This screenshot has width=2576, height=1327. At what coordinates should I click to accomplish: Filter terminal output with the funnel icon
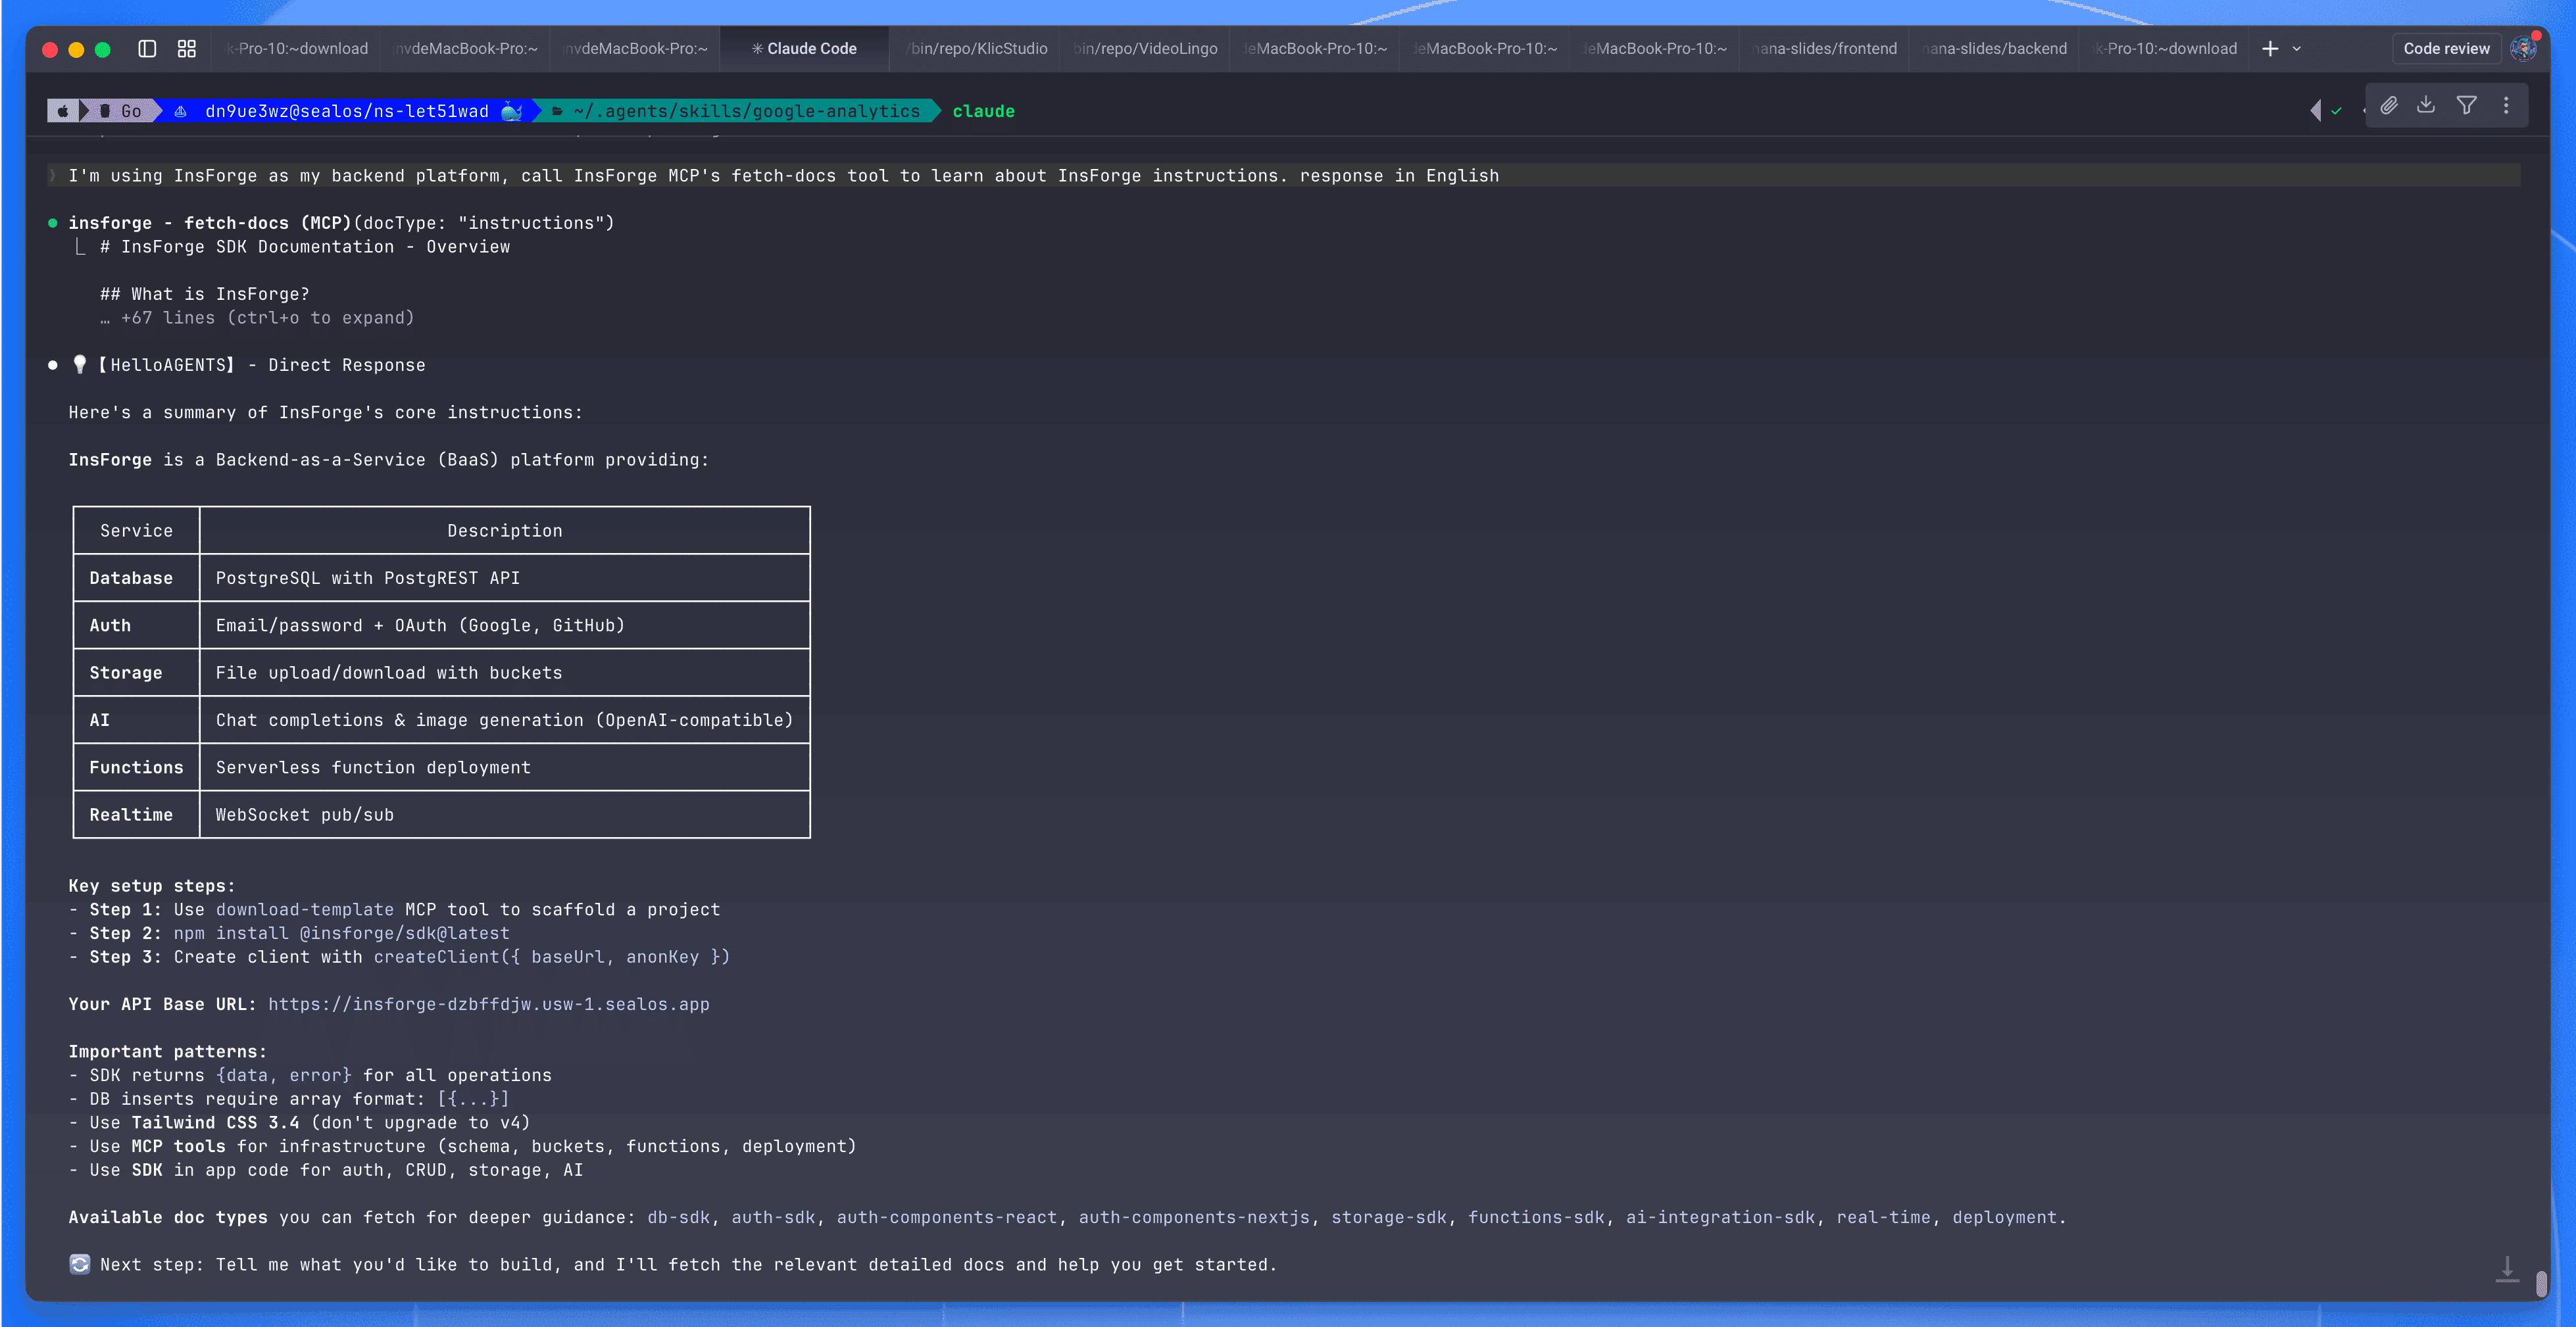coord(2467,104)
